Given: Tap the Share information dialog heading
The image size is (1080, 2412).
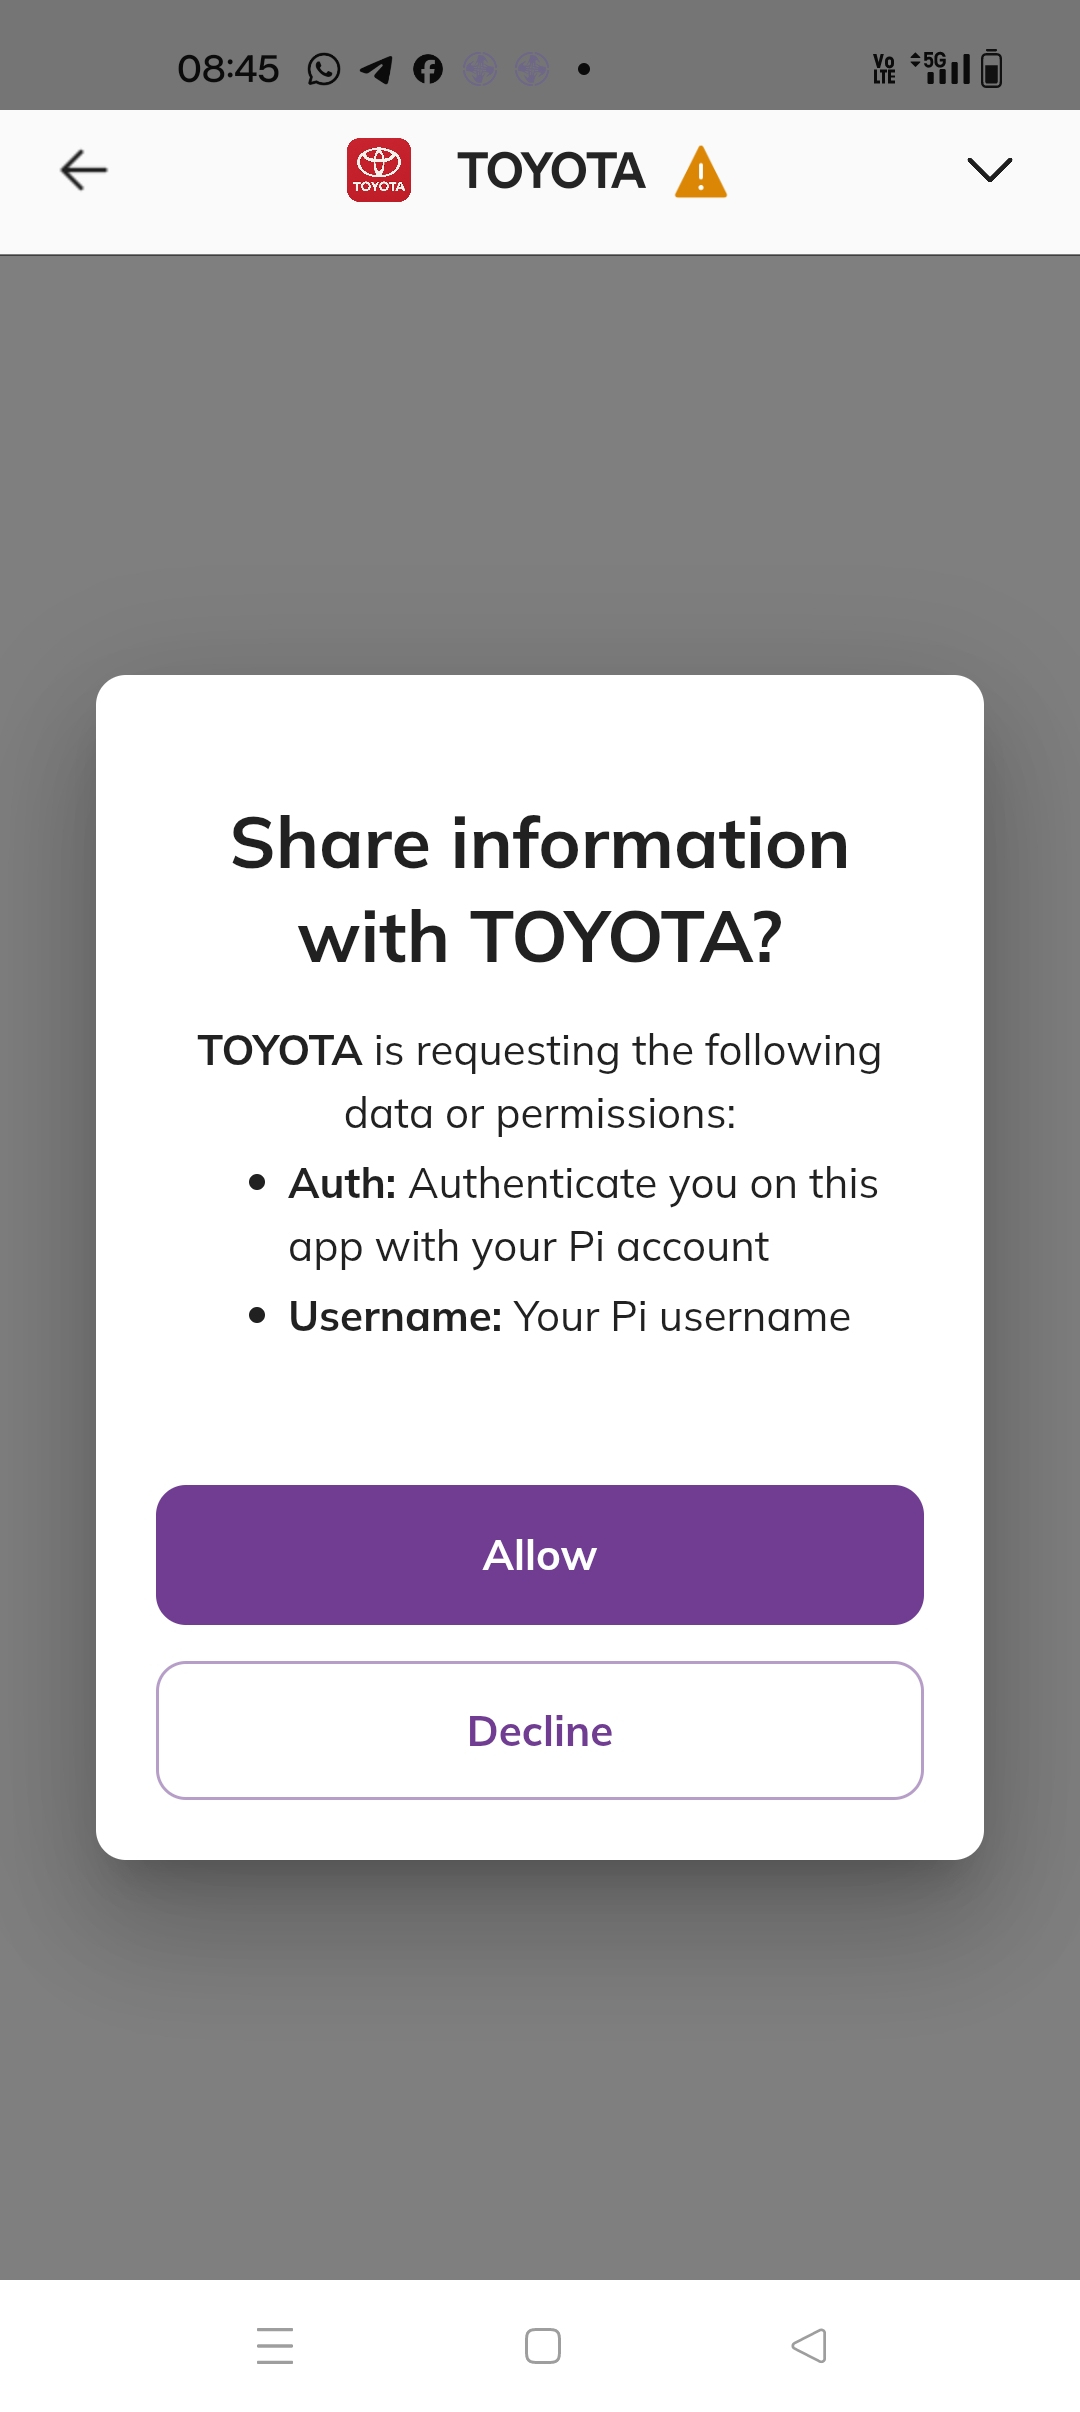Looking at the screenshot, I should 540,890.
